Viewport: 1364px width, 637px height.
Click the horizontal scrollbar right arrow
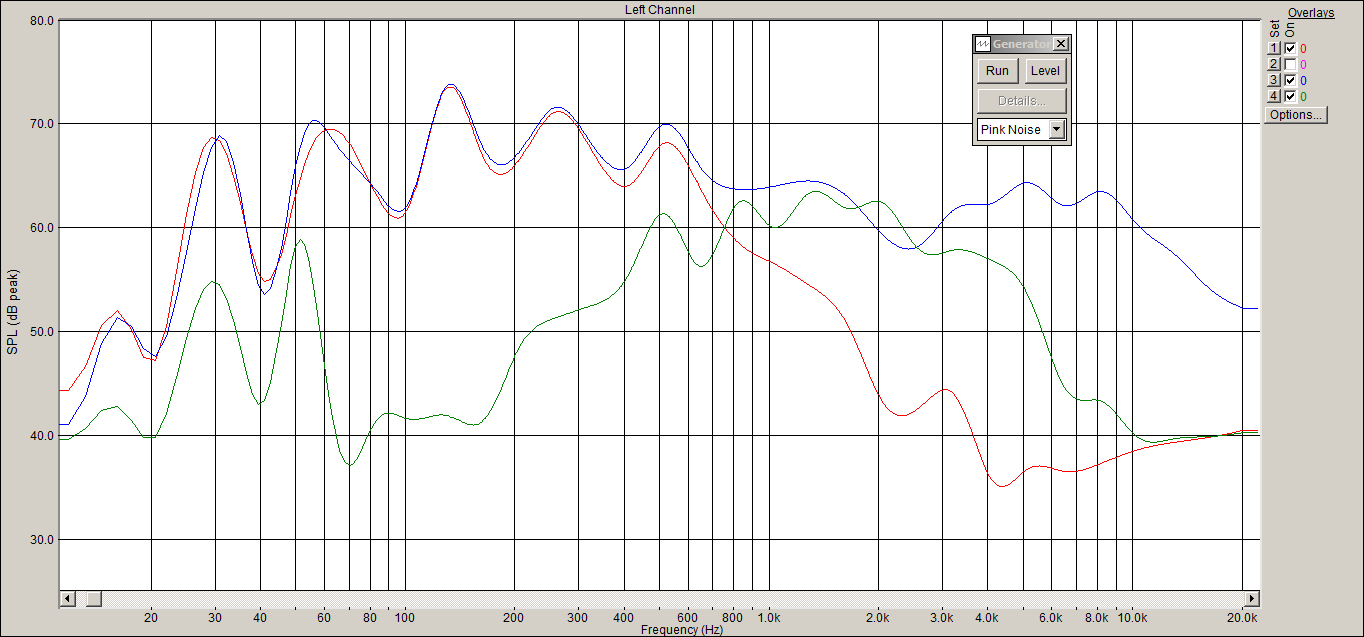tap(1251, 598)
